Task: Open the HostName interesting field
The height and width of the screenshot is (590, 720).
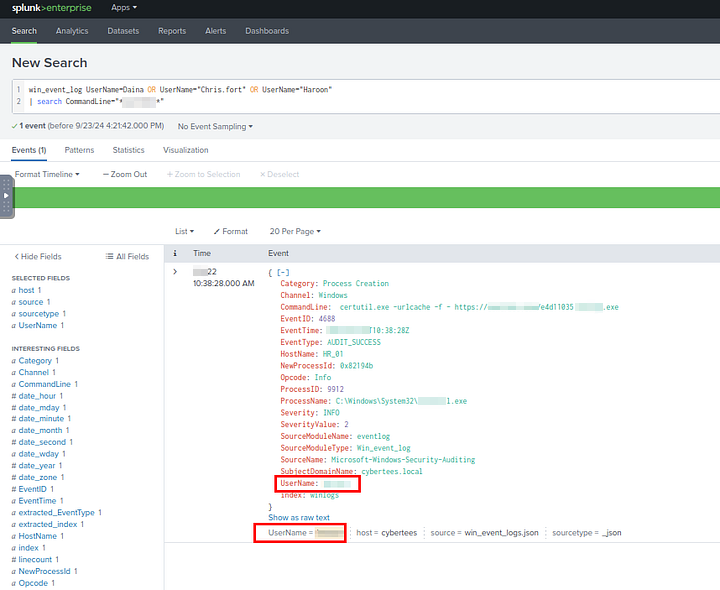Action: 38,536
